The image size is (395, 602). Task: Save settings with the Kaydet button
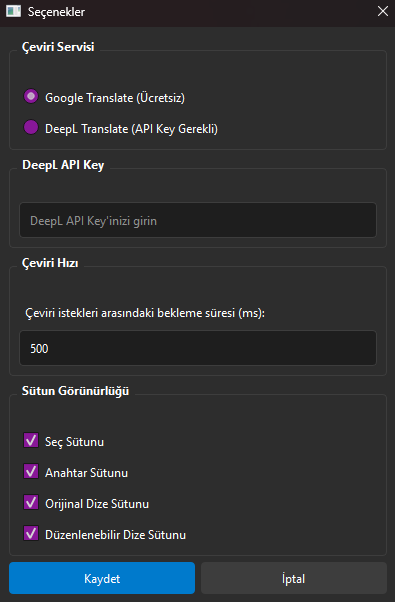tap(102, 578)
